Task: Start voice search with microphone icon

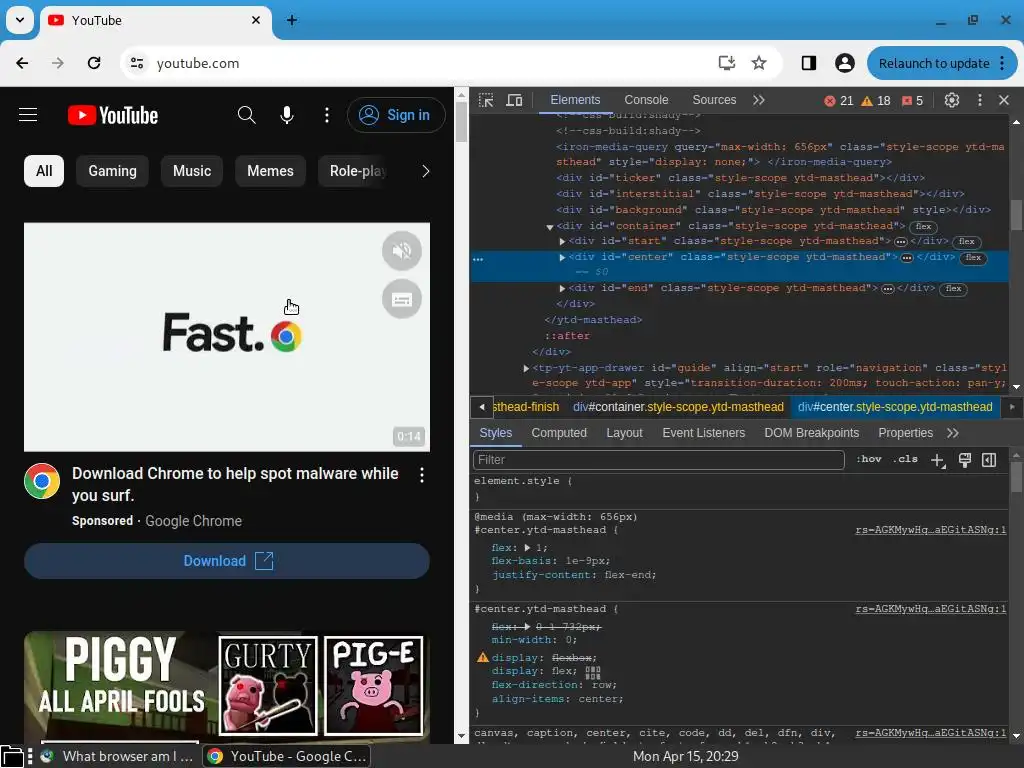Action: pyautogui.click(x=287, y=115)
